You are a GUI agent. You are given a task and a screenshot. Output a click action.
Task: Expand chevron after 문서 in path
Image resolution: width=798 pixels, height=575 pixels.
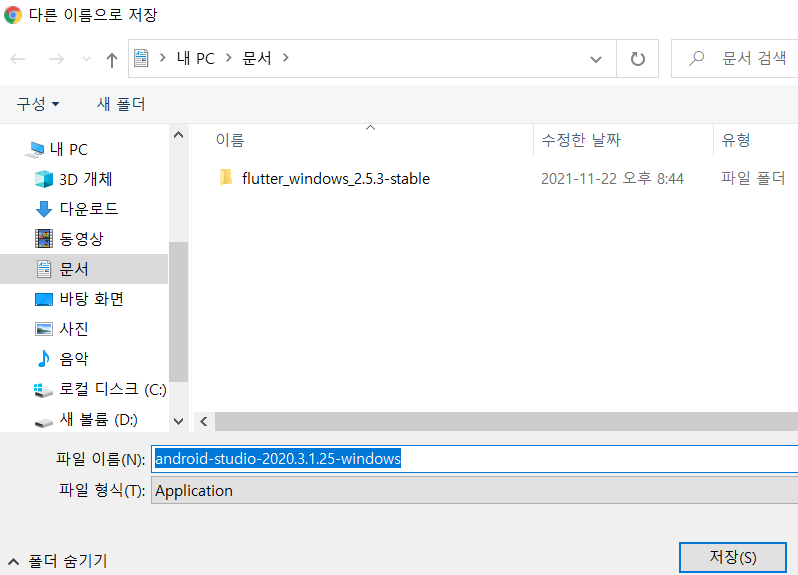point(286,59)
